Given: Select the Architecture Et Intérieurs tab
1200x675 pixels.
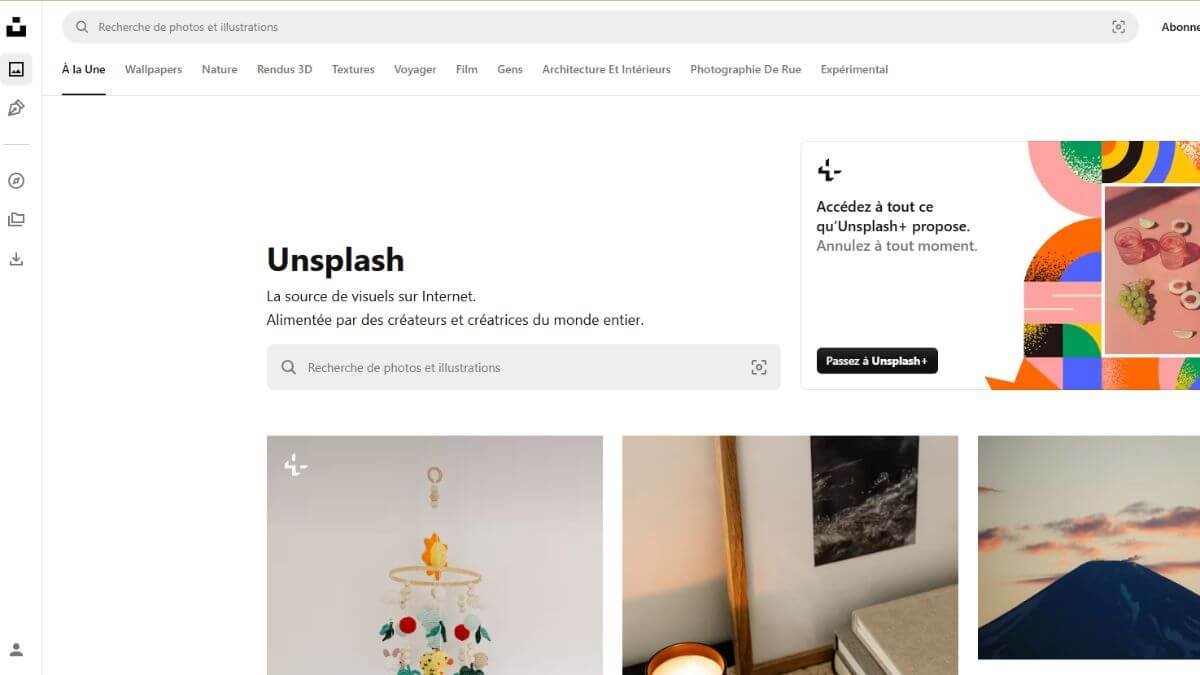Looking at the screenshot, I should point(606,69).
